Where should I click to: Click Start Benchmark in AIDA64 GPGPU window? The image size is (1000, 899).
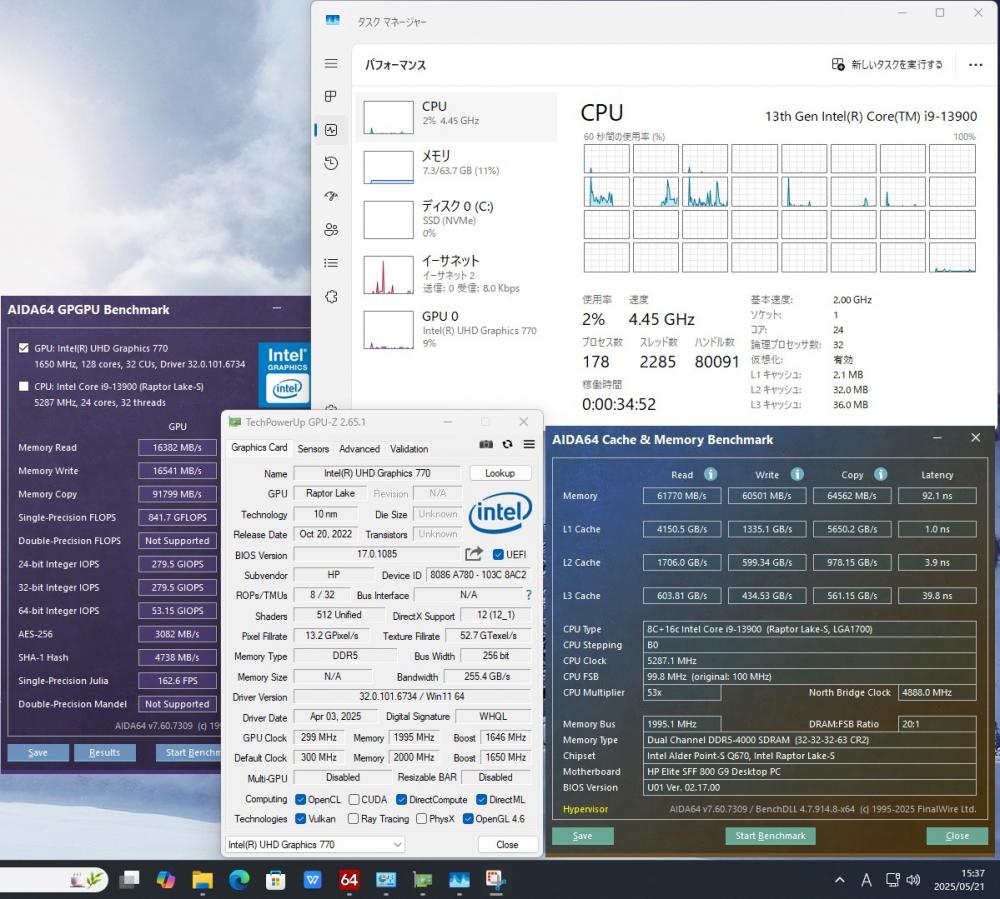click(x=189, y=752)
